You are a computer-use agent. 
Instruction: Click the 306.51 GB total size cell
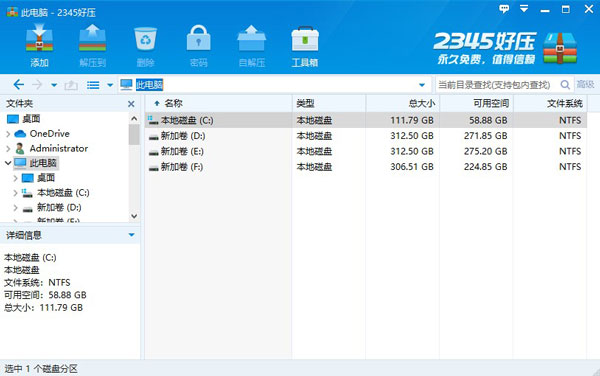[412, 167]
